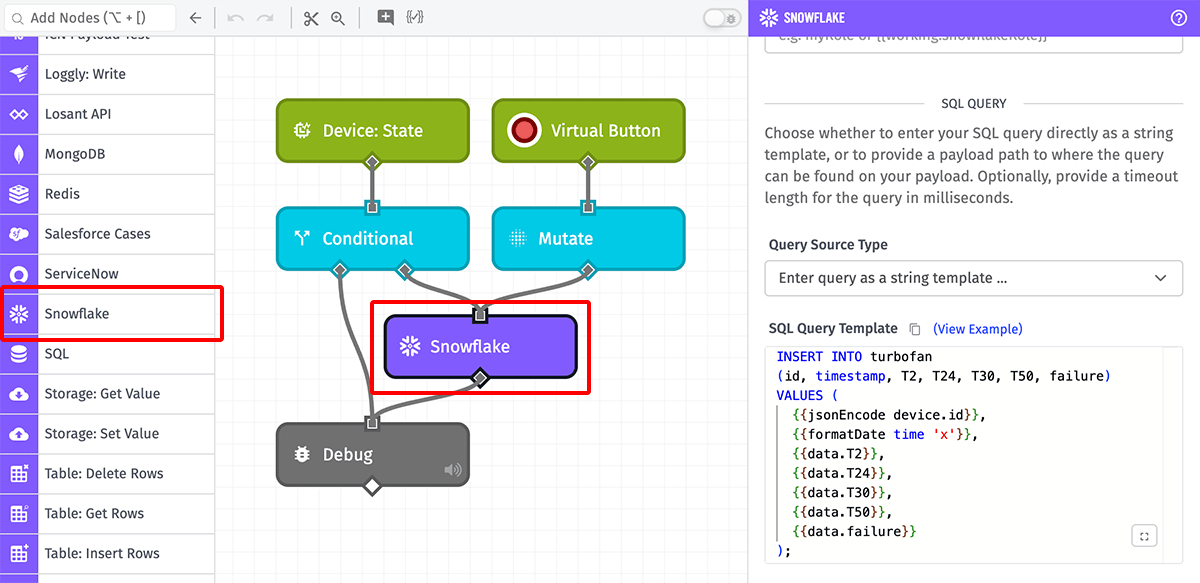Viewport: 1200px width, 583px height.
Task: Click the Debug node's bottom output port
Action: [x=372, y=487]
